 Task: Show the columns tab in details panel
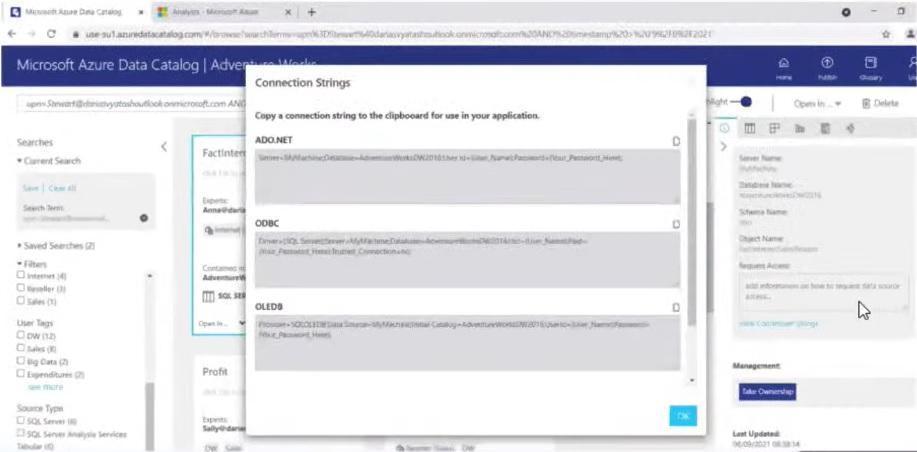coord(750,129)
